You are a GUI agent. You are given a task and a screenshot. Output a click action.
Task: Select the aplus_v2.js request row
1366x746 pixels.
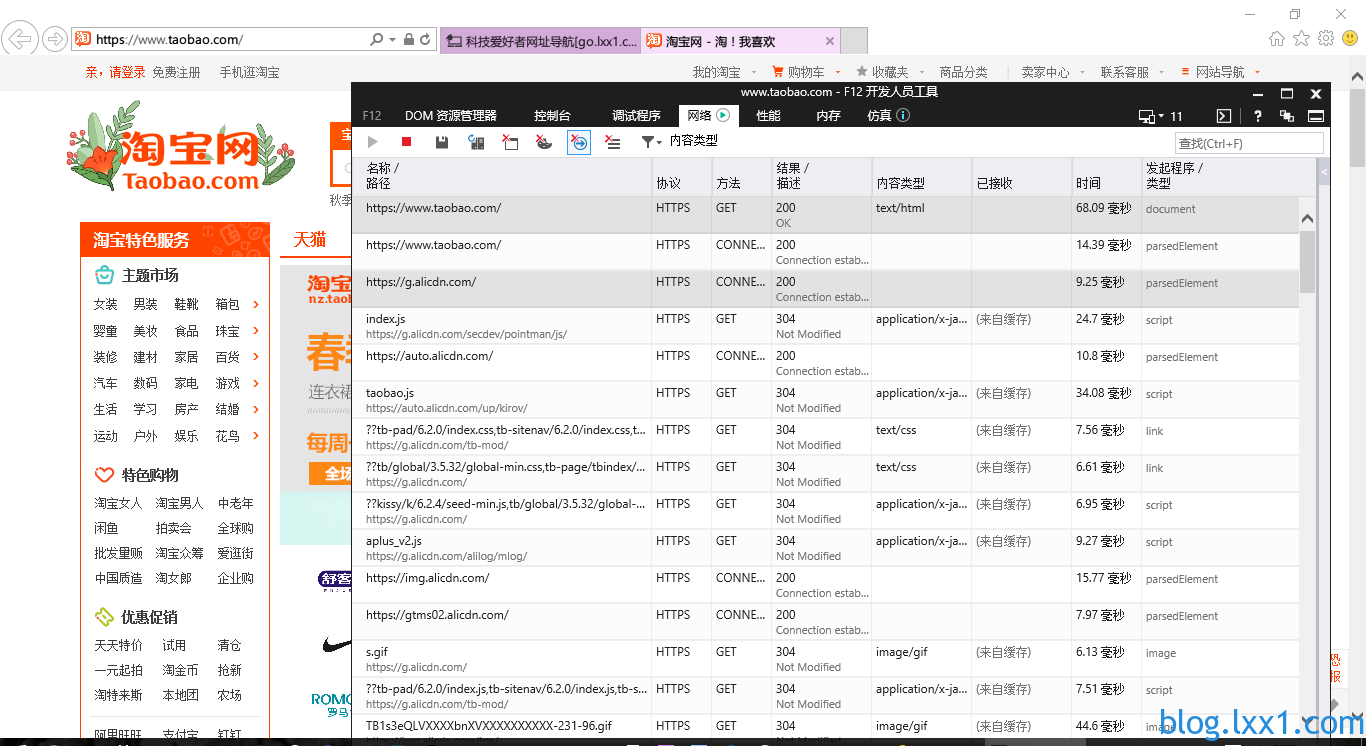825,548
